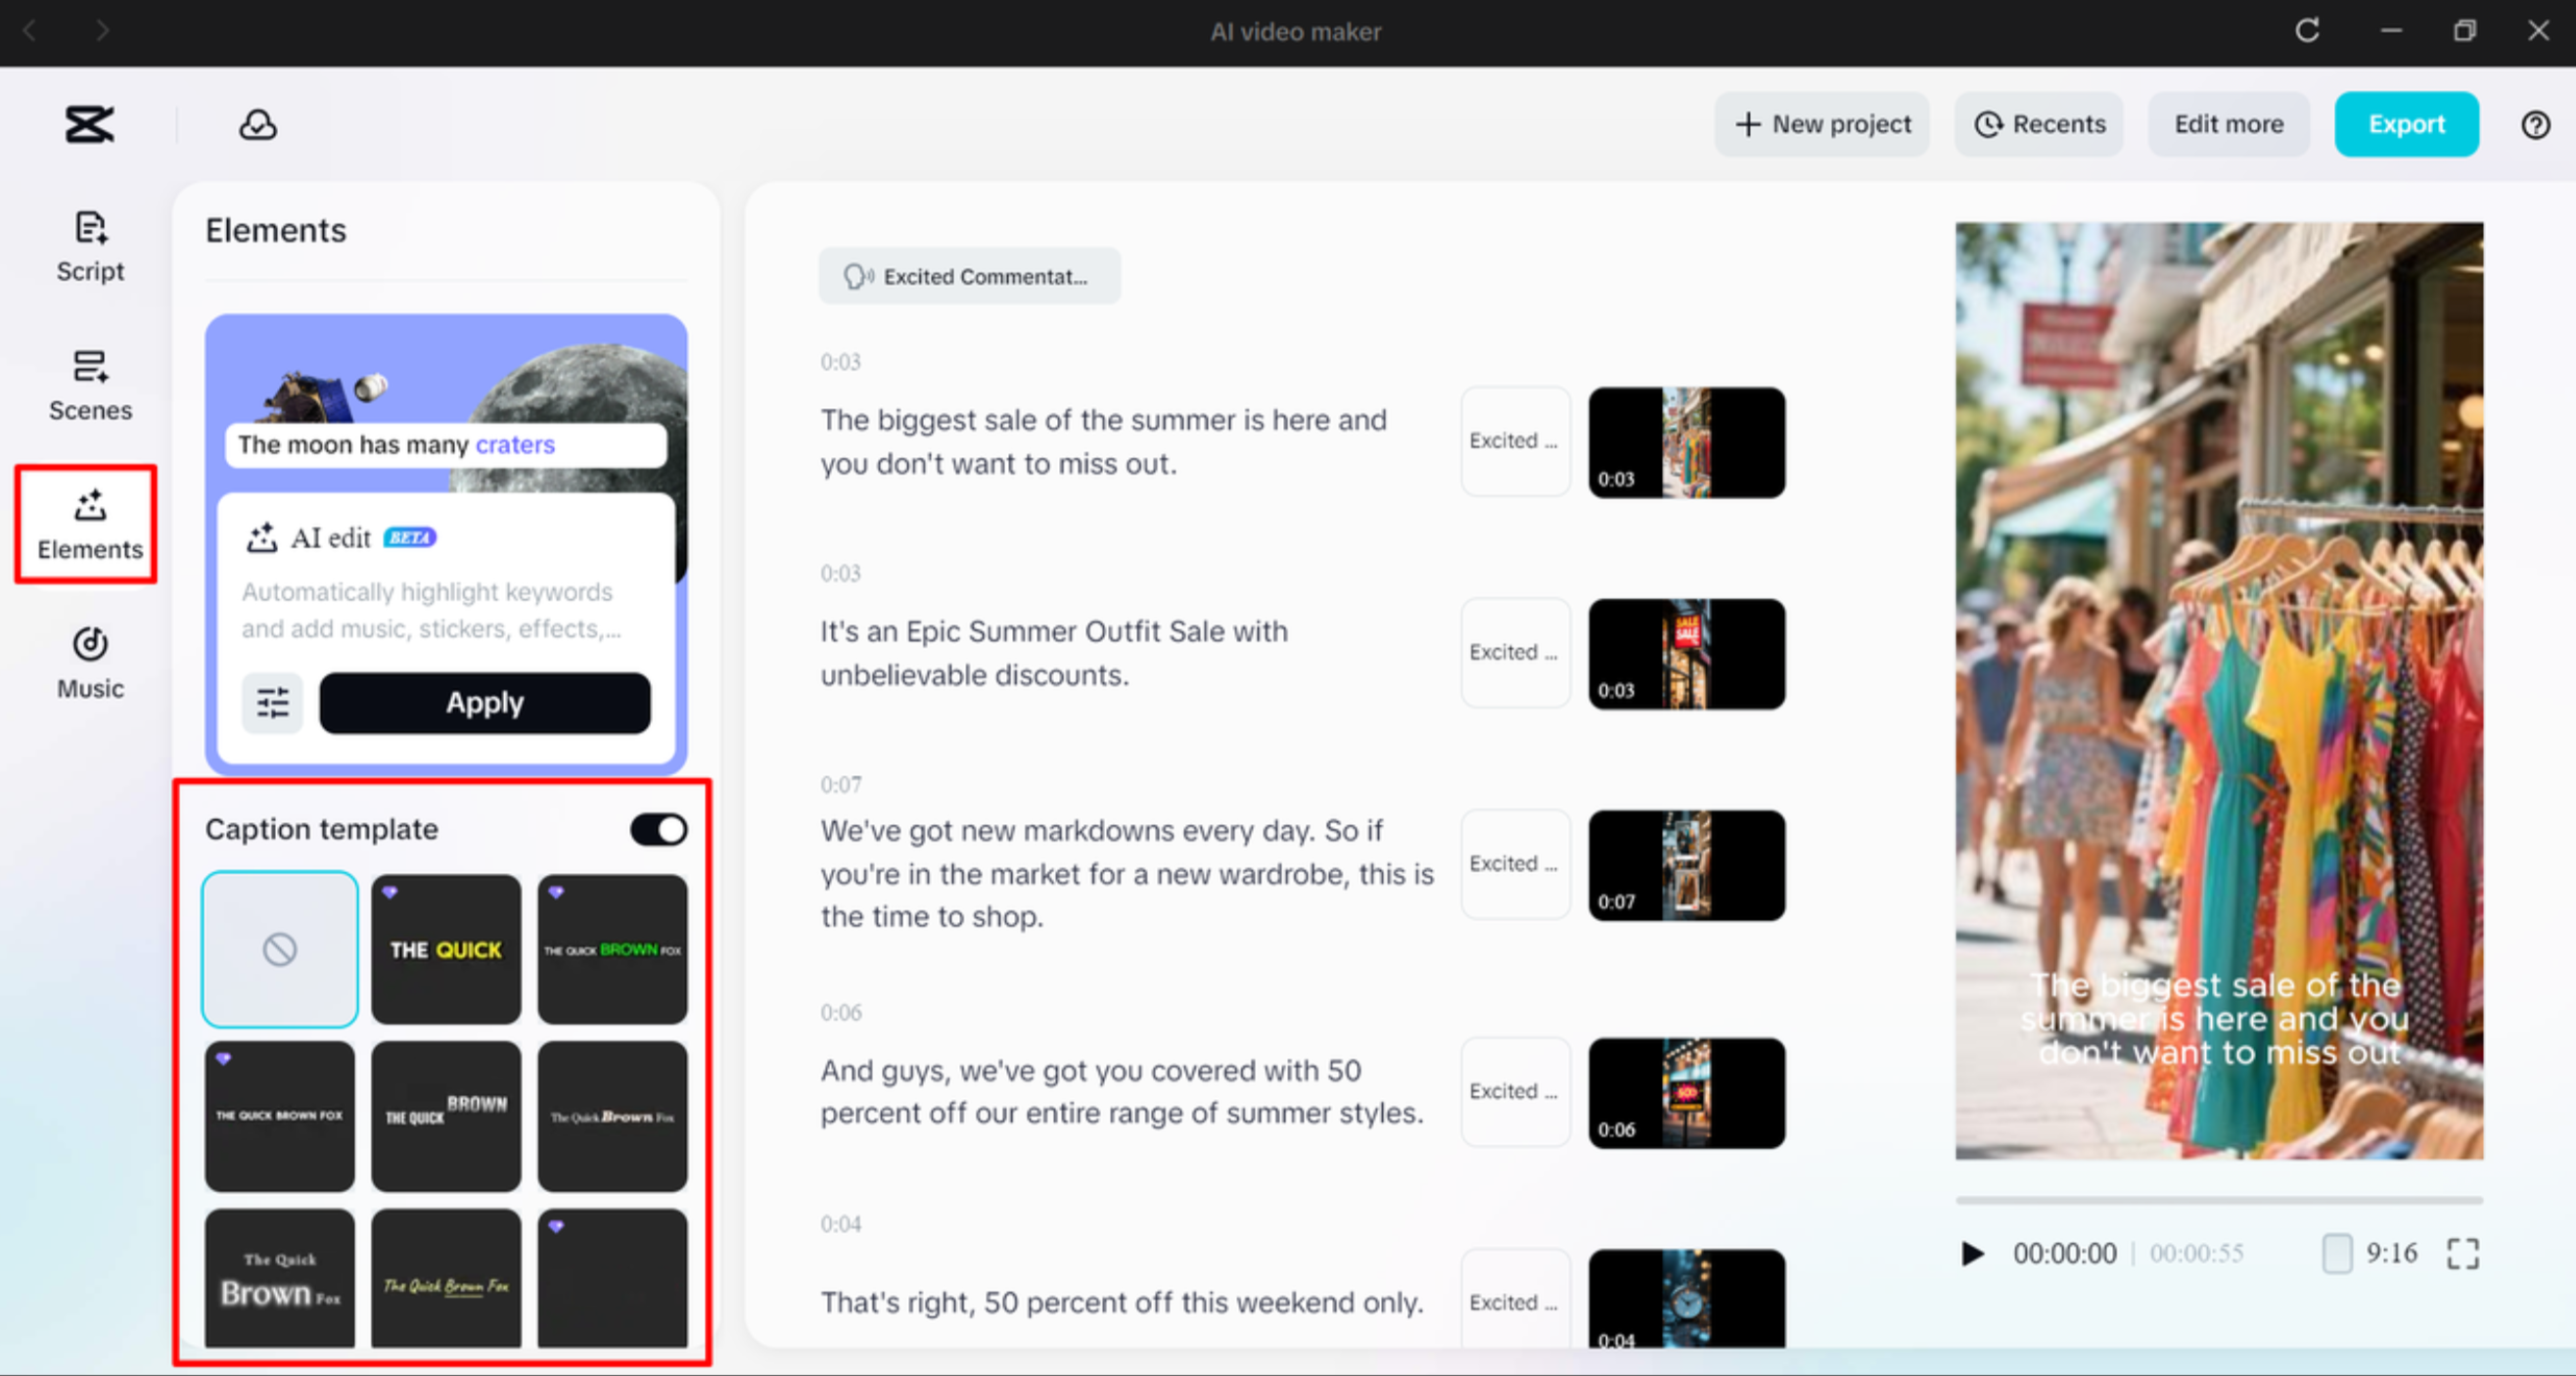Open the Music tab
Viewport: 2576px width, 1376px height.
point(90,663)
